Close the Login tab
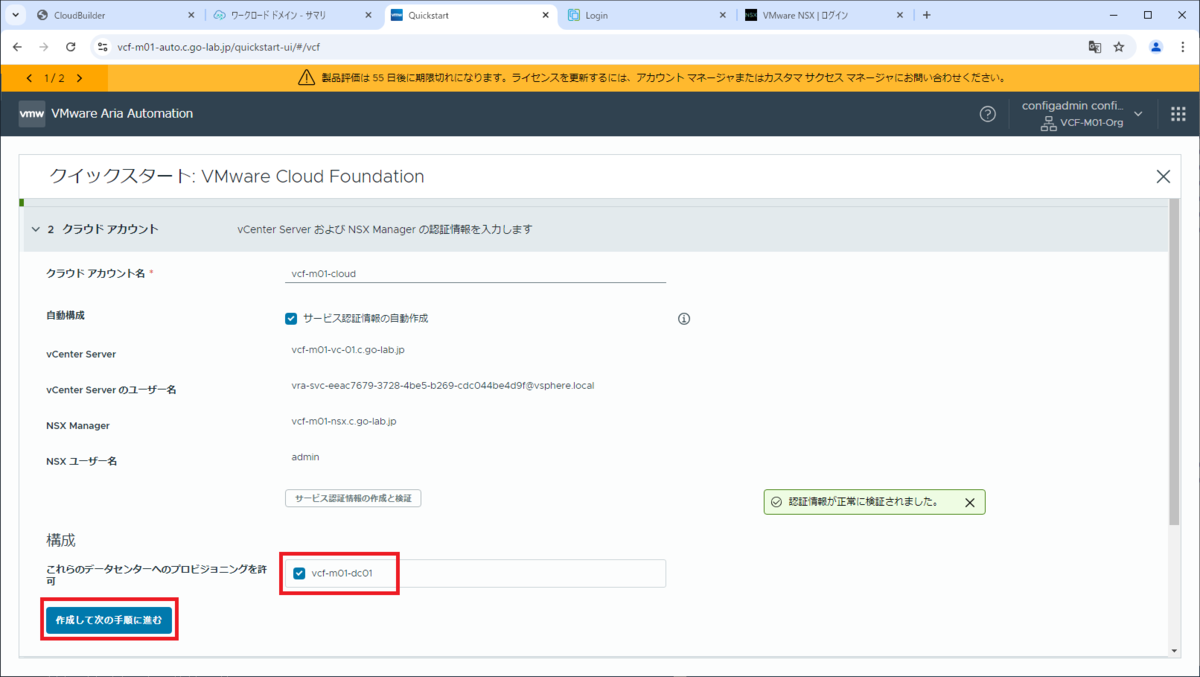 [723, 15]
